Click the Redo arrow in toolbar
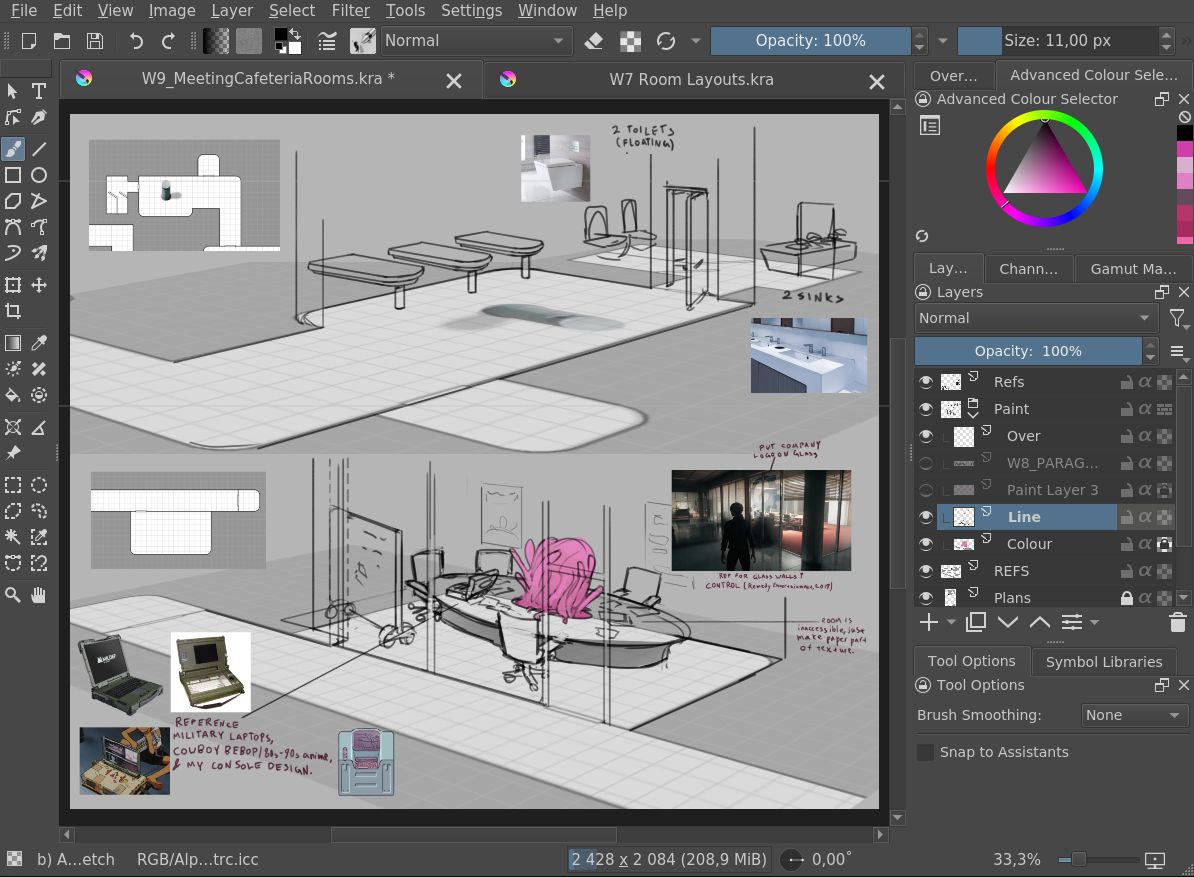Screen dimensions: 1194x877 [x=168, y=40]
